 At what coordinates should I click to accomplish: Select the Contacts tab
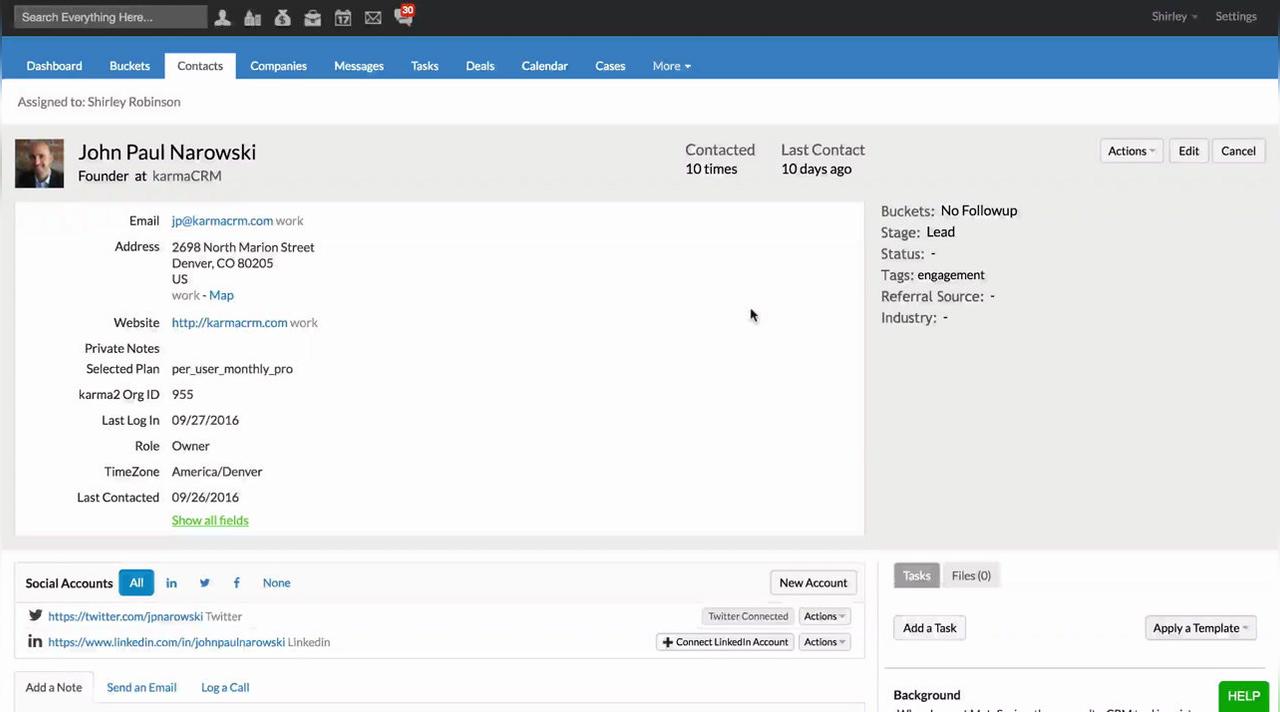(200, 66)
